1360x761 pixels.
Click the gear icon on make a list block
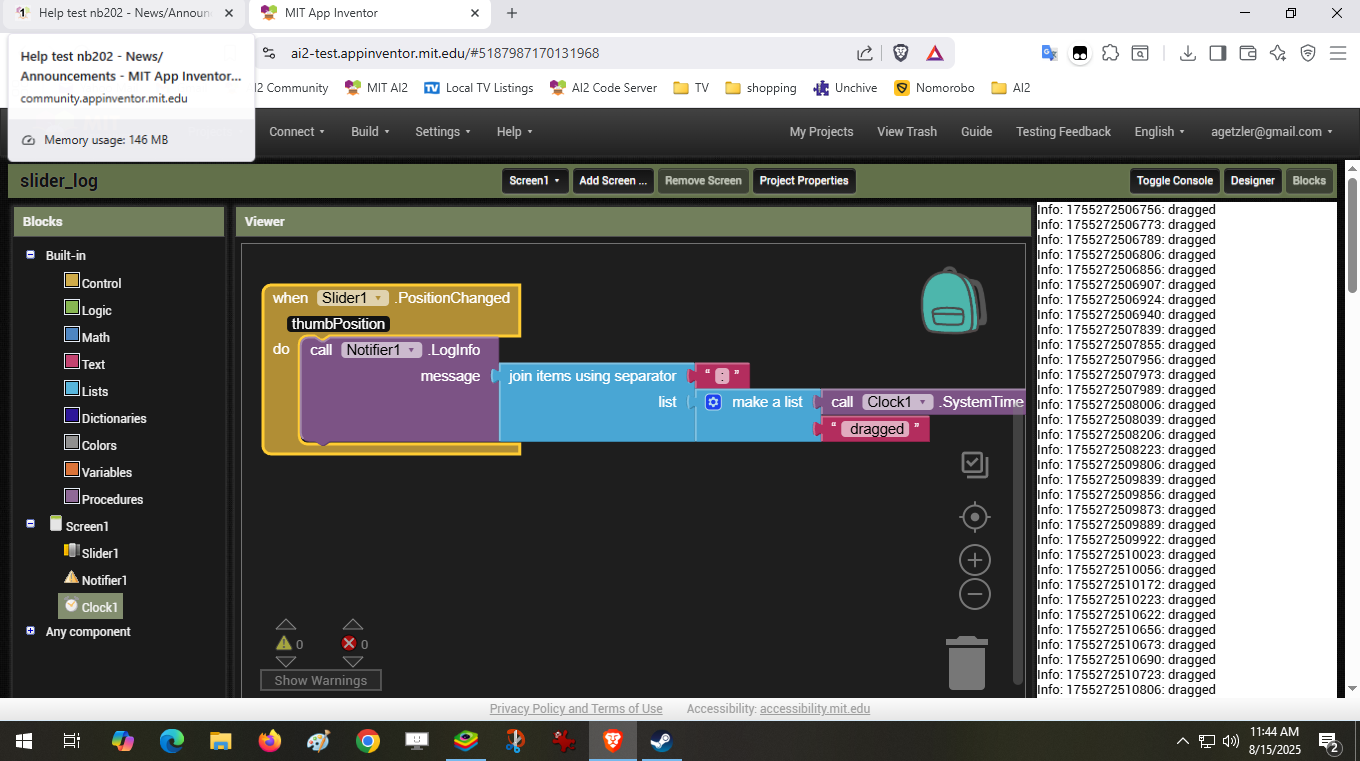713,402
